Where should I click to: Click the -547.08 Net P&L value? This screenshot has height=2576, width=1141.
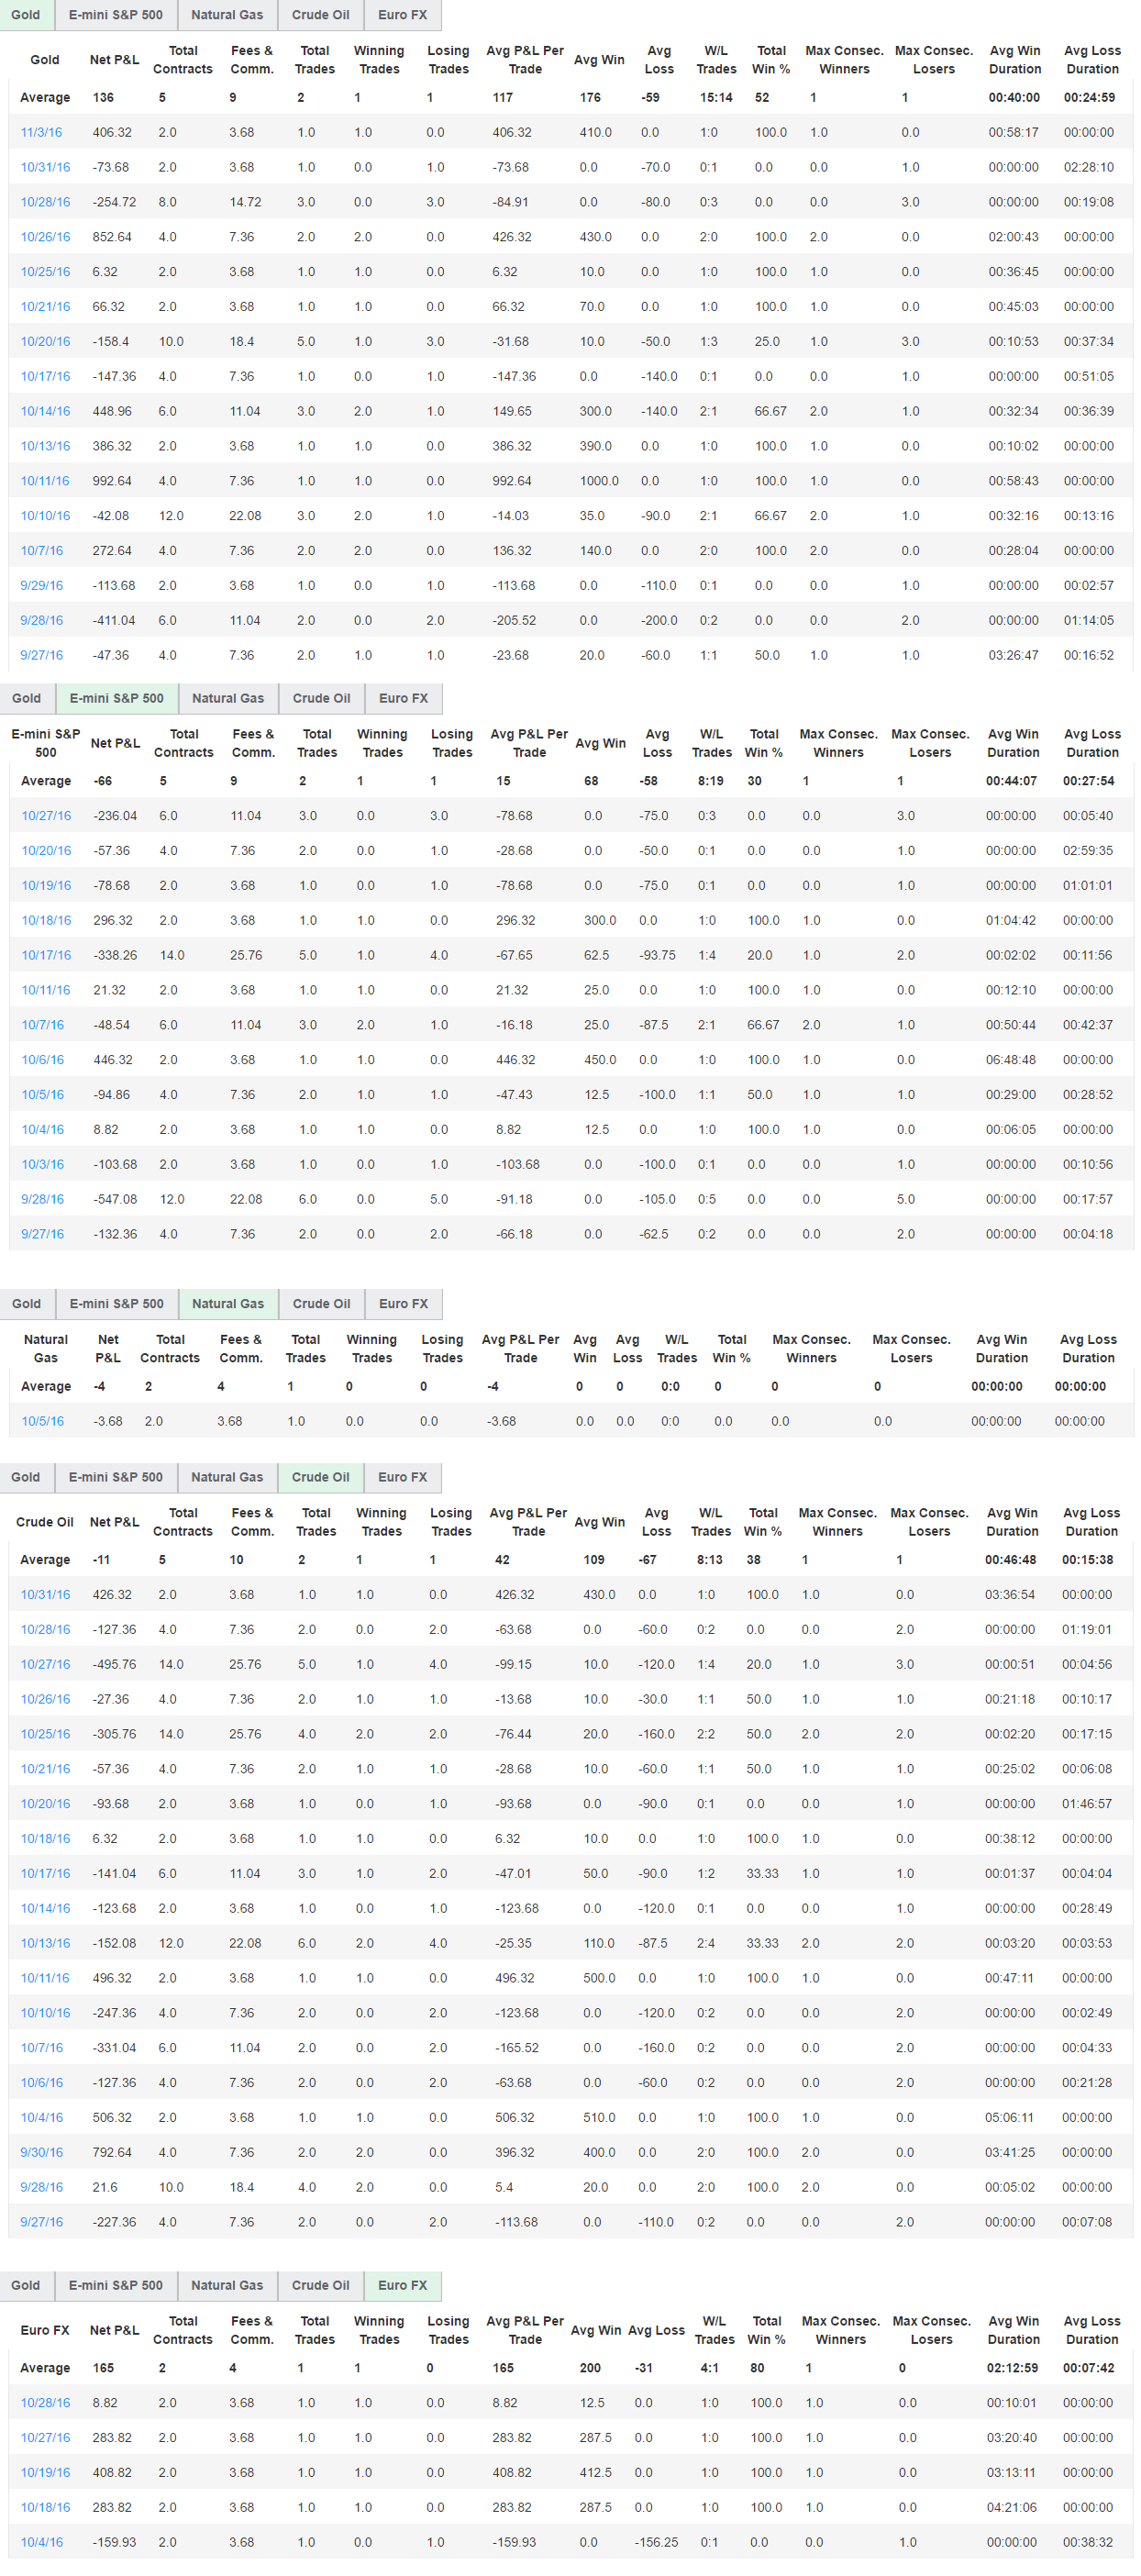[x=115, y=1199]
